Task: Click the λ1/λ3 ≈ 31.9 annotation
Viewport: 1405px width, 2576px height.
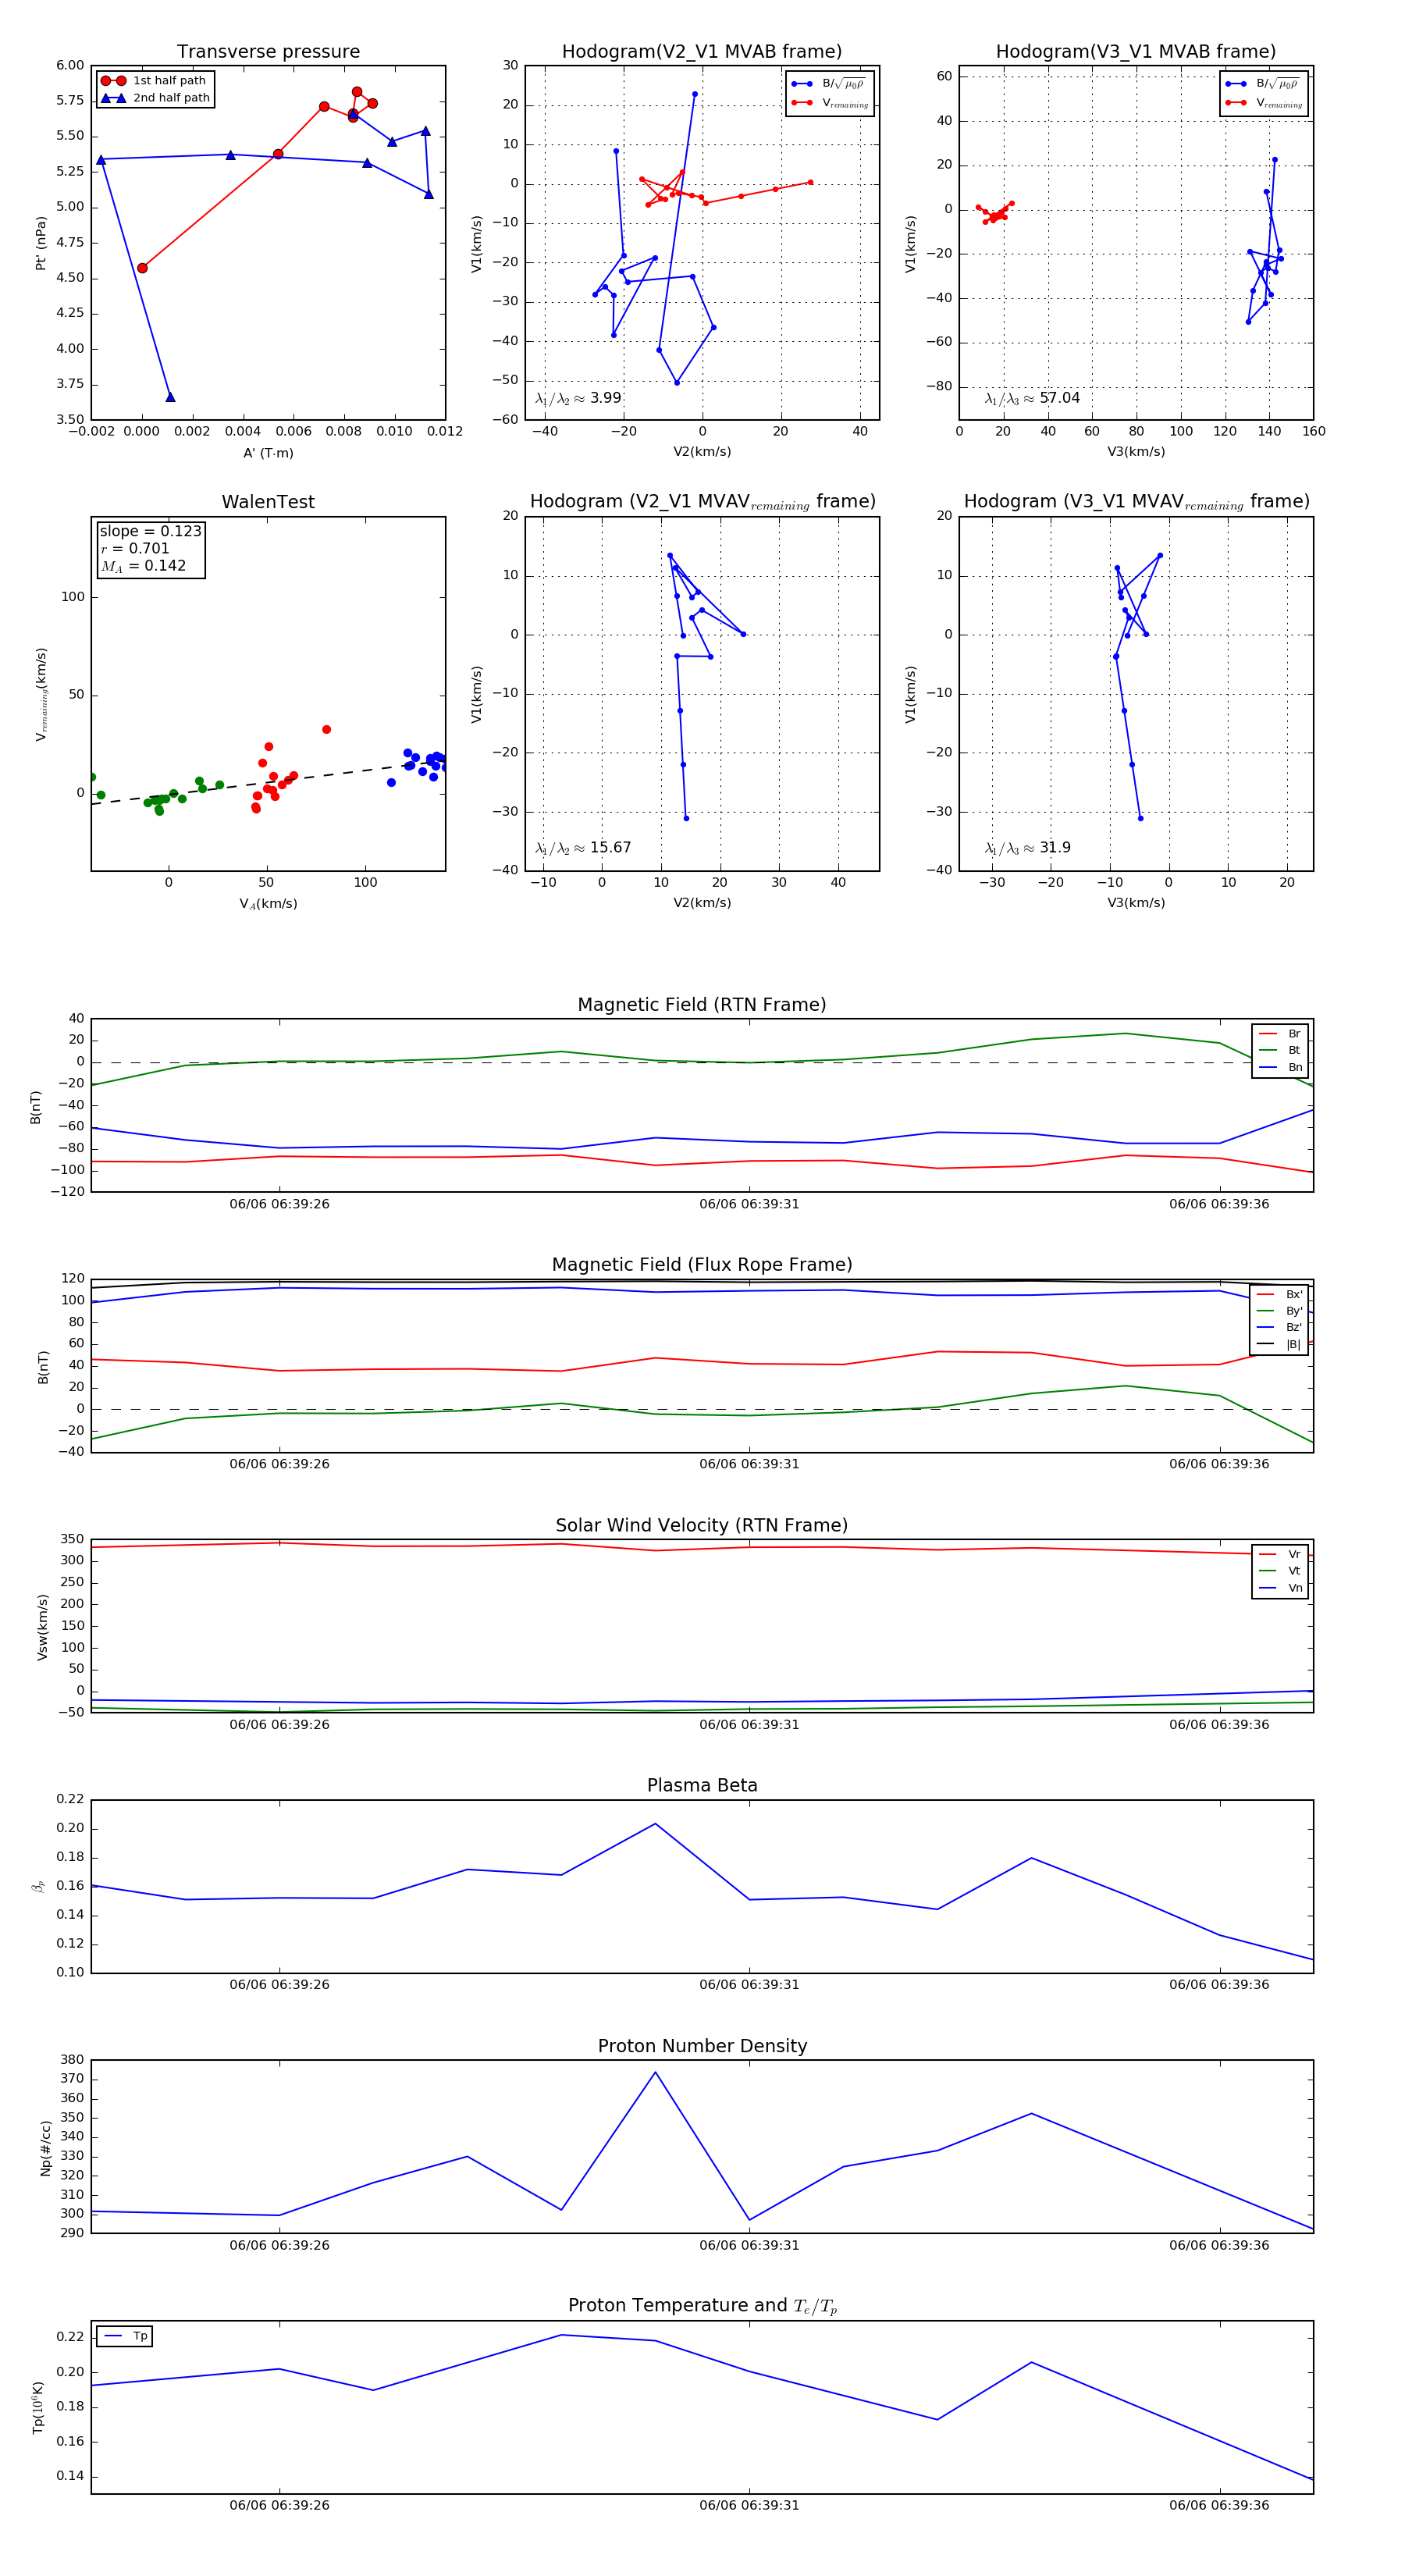Action: pyautogui.click(x=1027, y=848)
